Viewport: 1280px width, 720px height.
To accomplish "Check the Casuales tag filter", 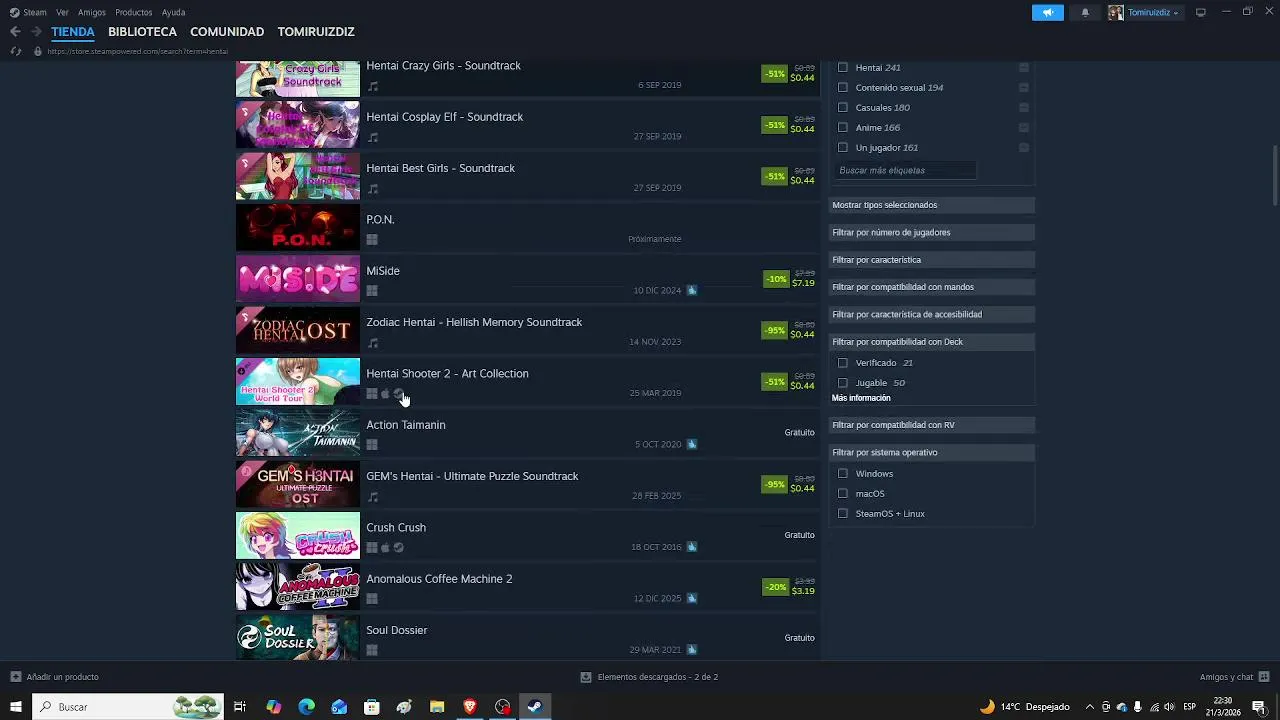I will point(843,108).
